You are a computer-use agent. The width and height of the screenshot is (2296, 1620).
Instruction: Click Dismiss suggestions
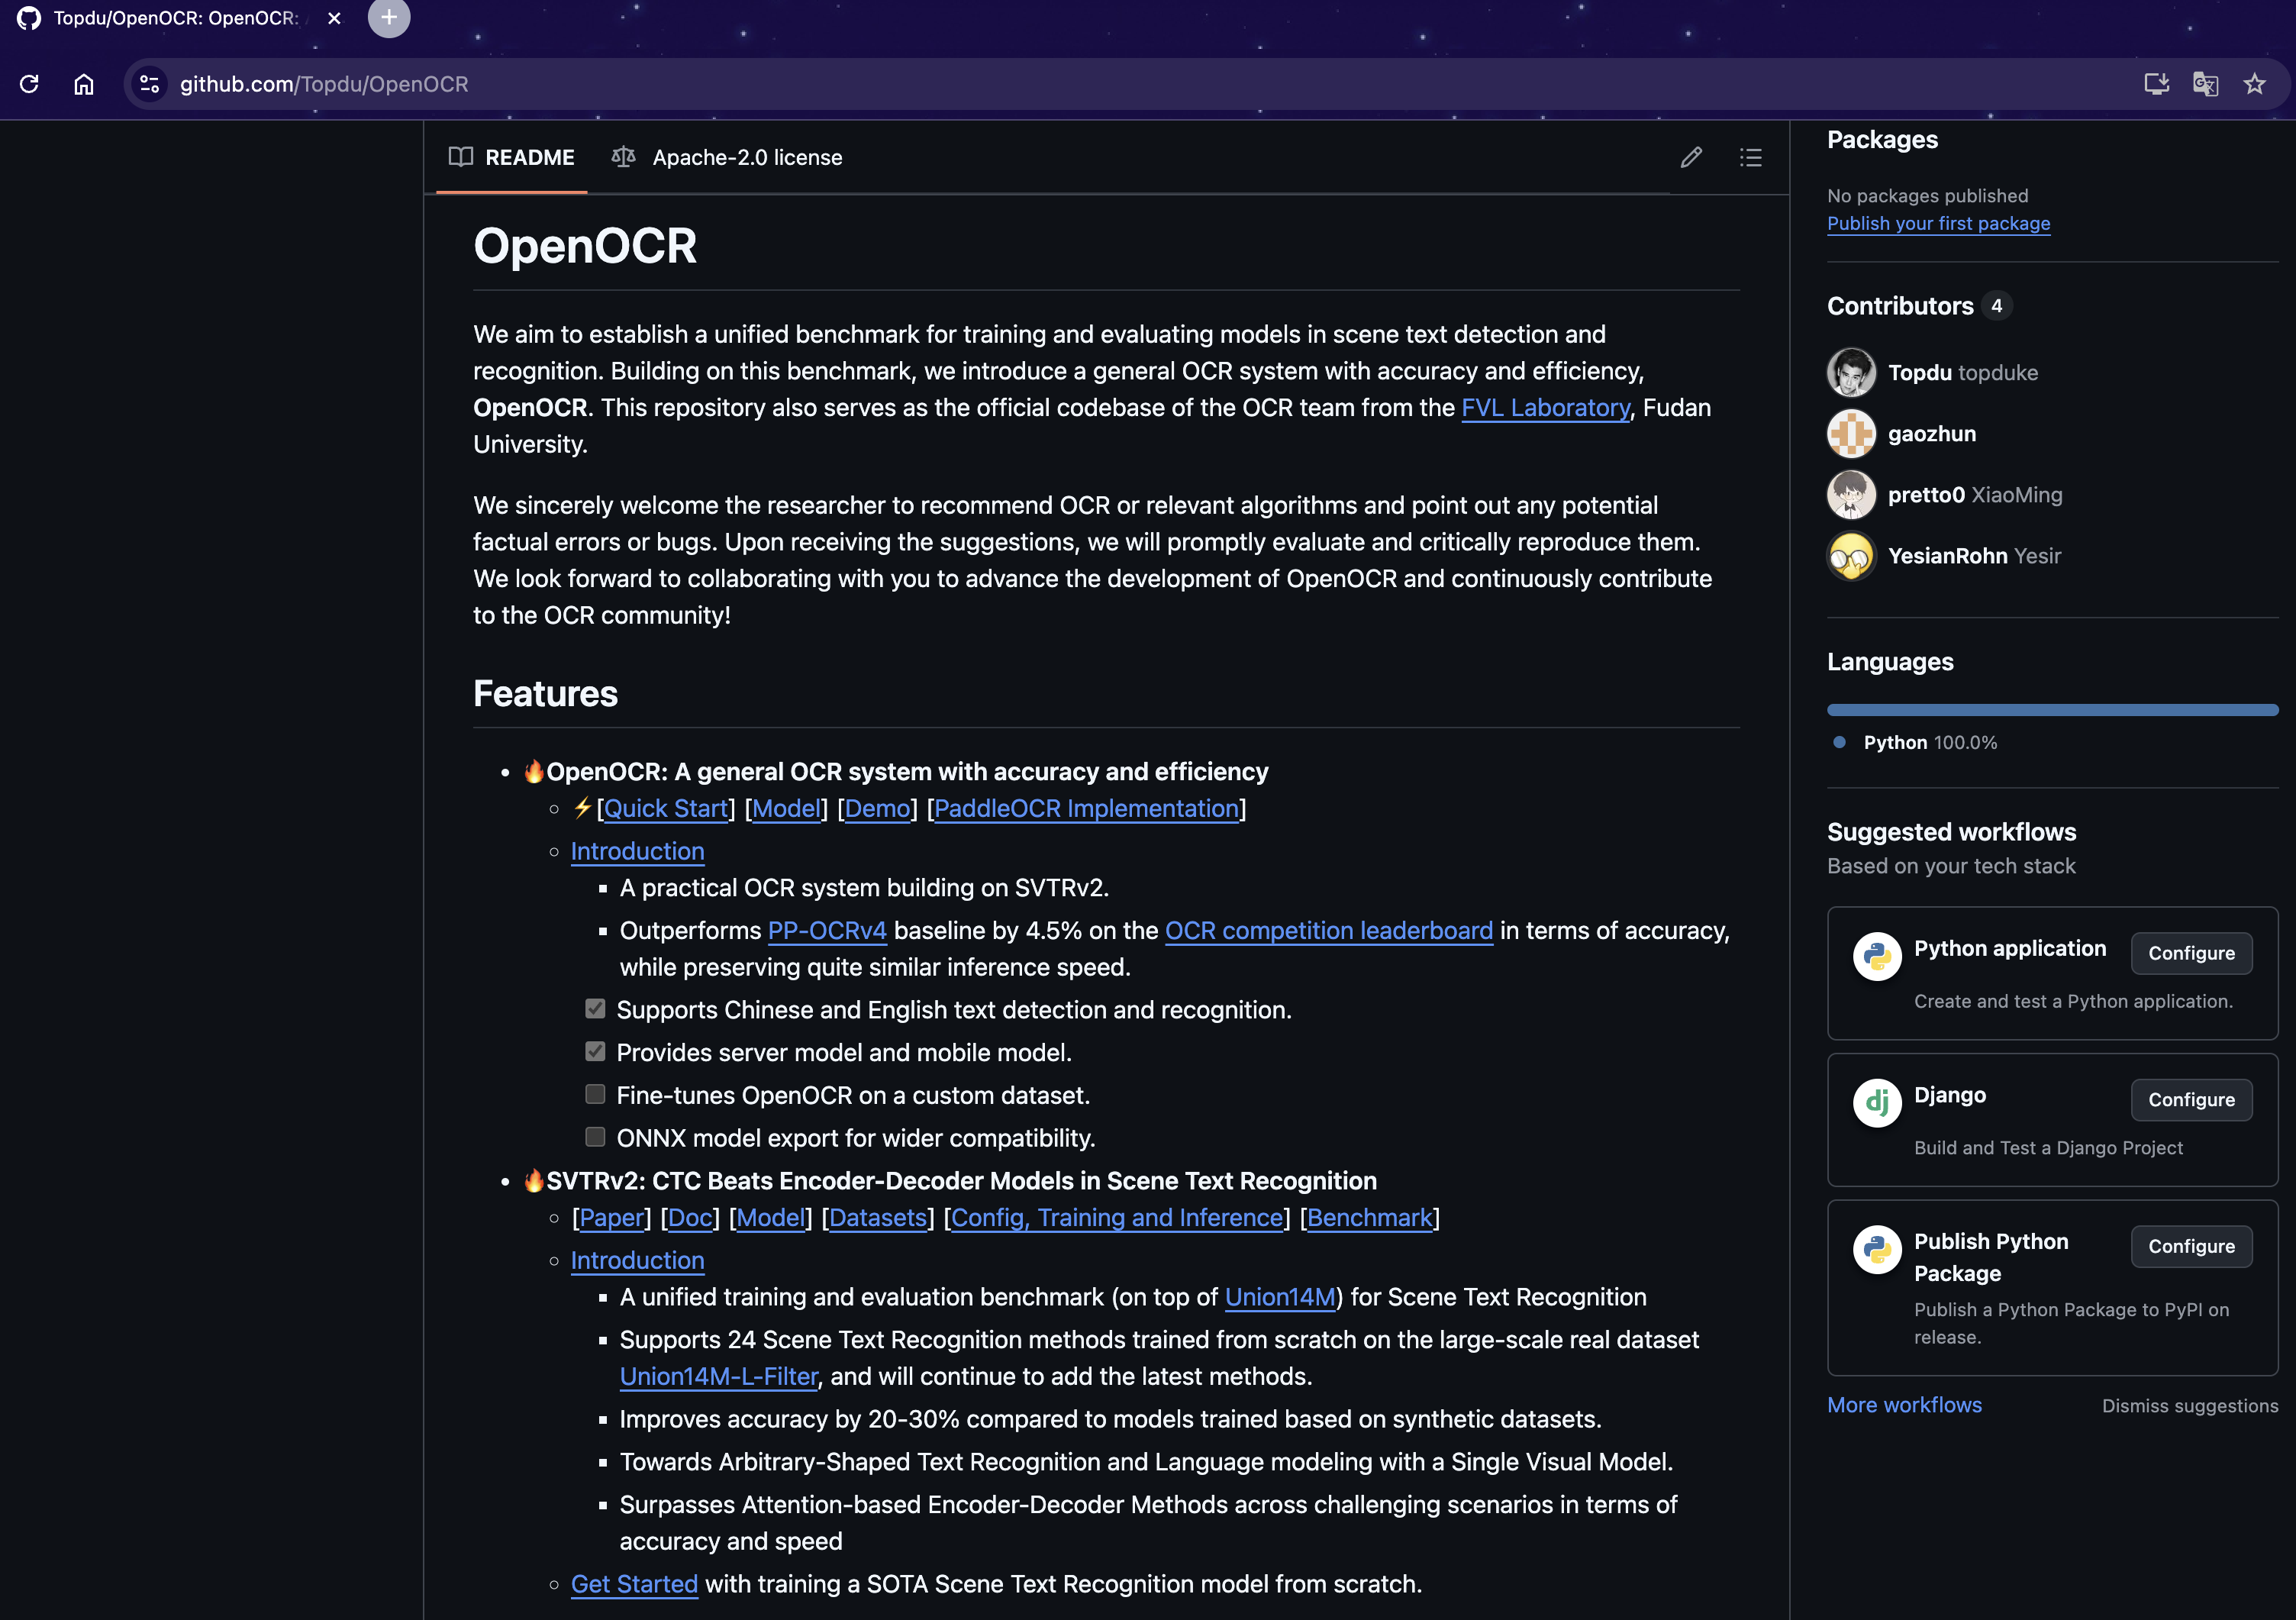(2190, 1406)
